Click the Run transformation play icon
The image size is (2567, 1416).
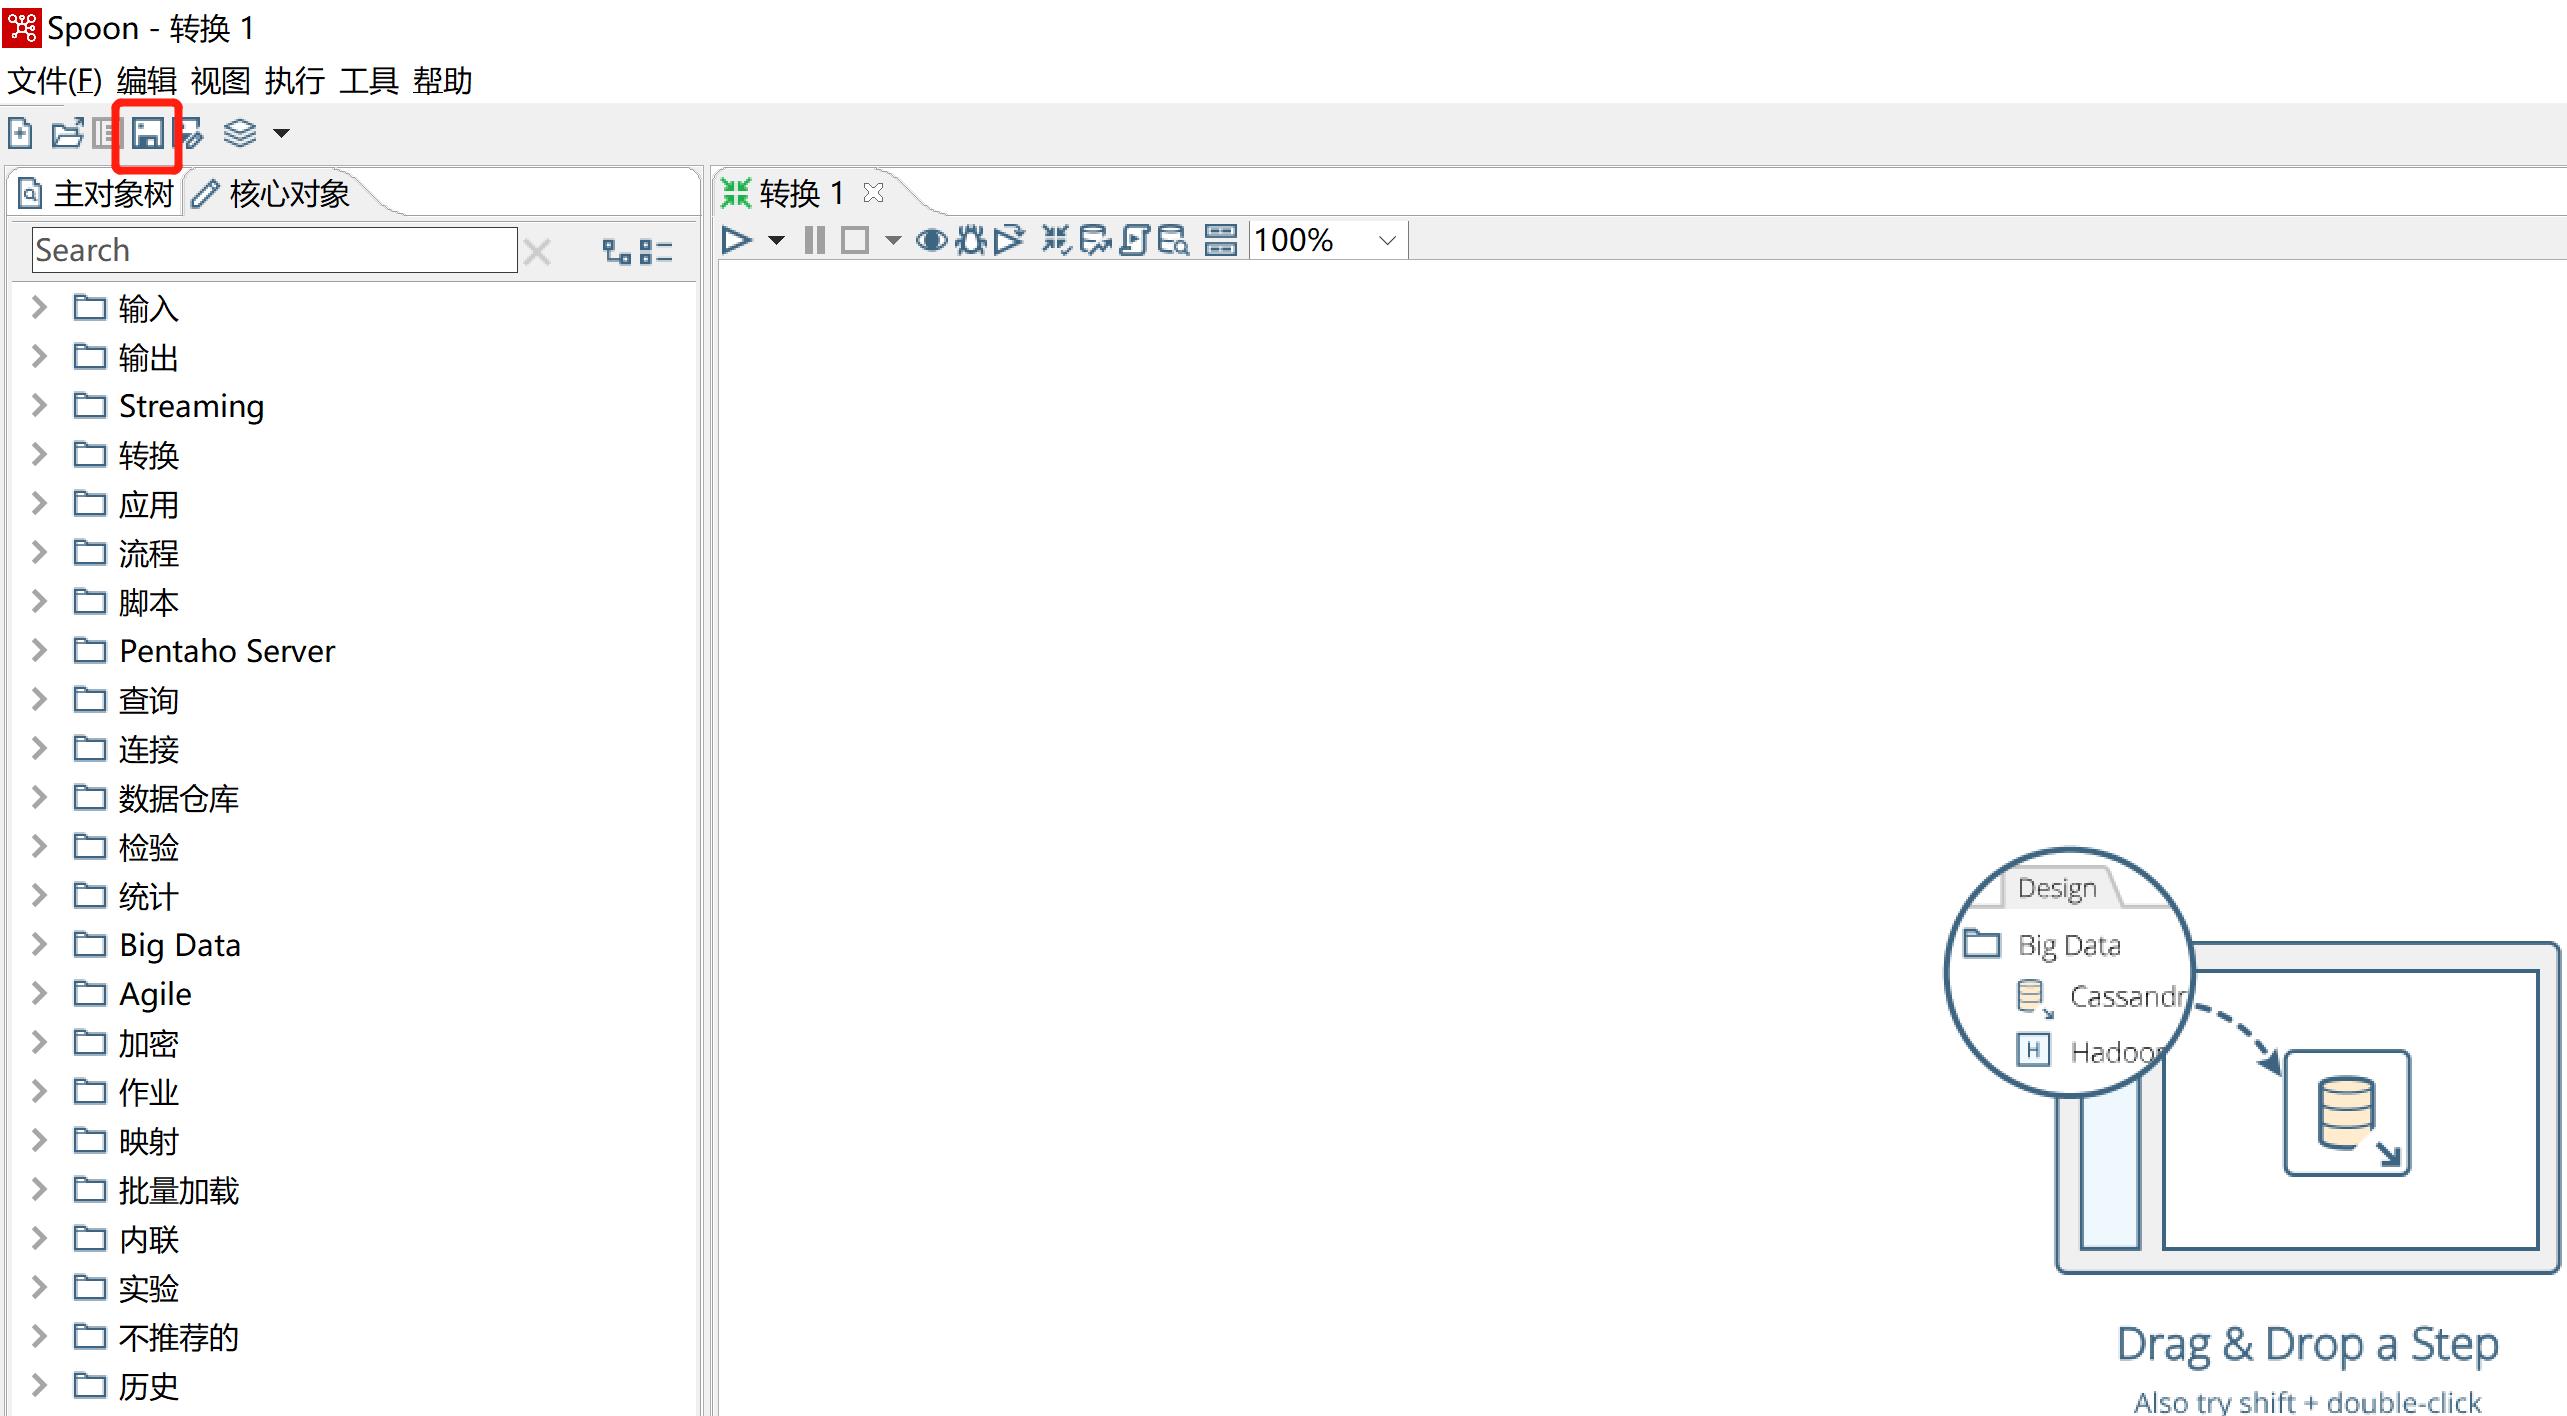[x=736, y=239]
